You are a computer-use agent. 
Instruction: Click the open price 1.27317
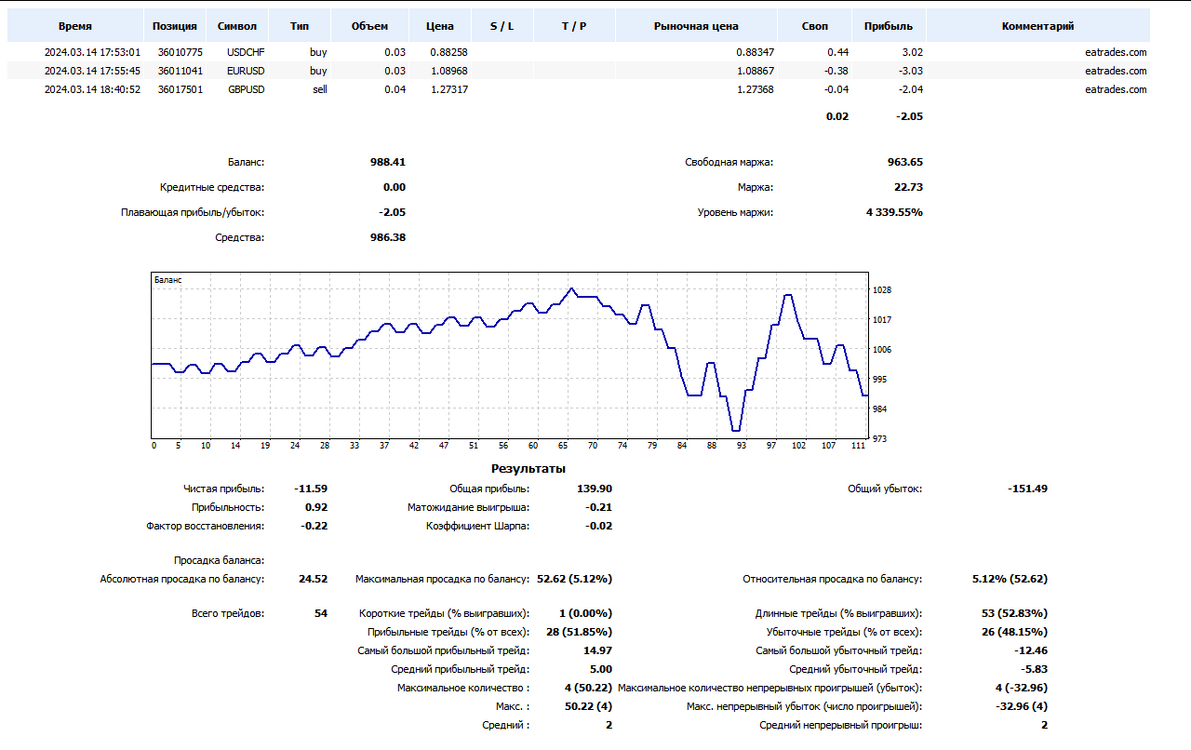click(449, 89)
